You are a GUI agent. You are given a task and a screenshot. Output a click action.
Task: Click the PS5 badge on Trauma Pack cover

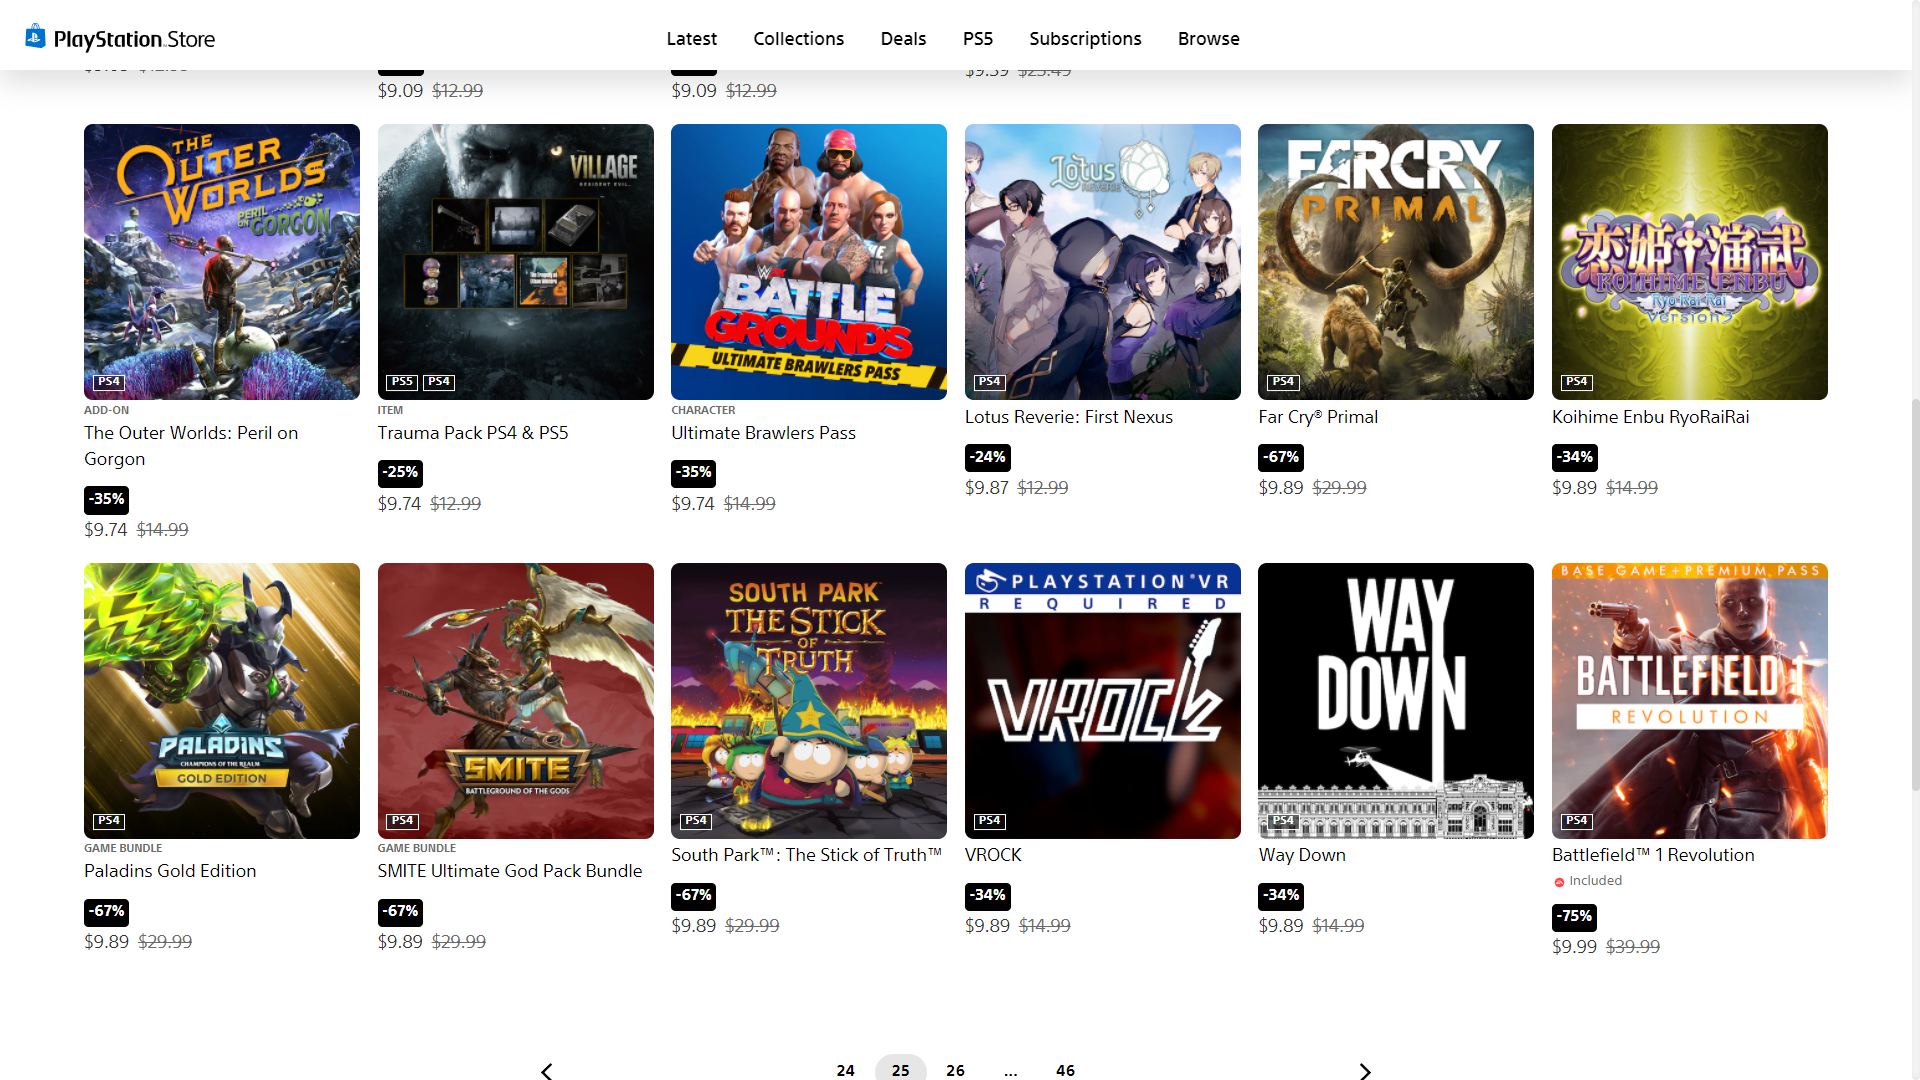[x=402, y=381]
